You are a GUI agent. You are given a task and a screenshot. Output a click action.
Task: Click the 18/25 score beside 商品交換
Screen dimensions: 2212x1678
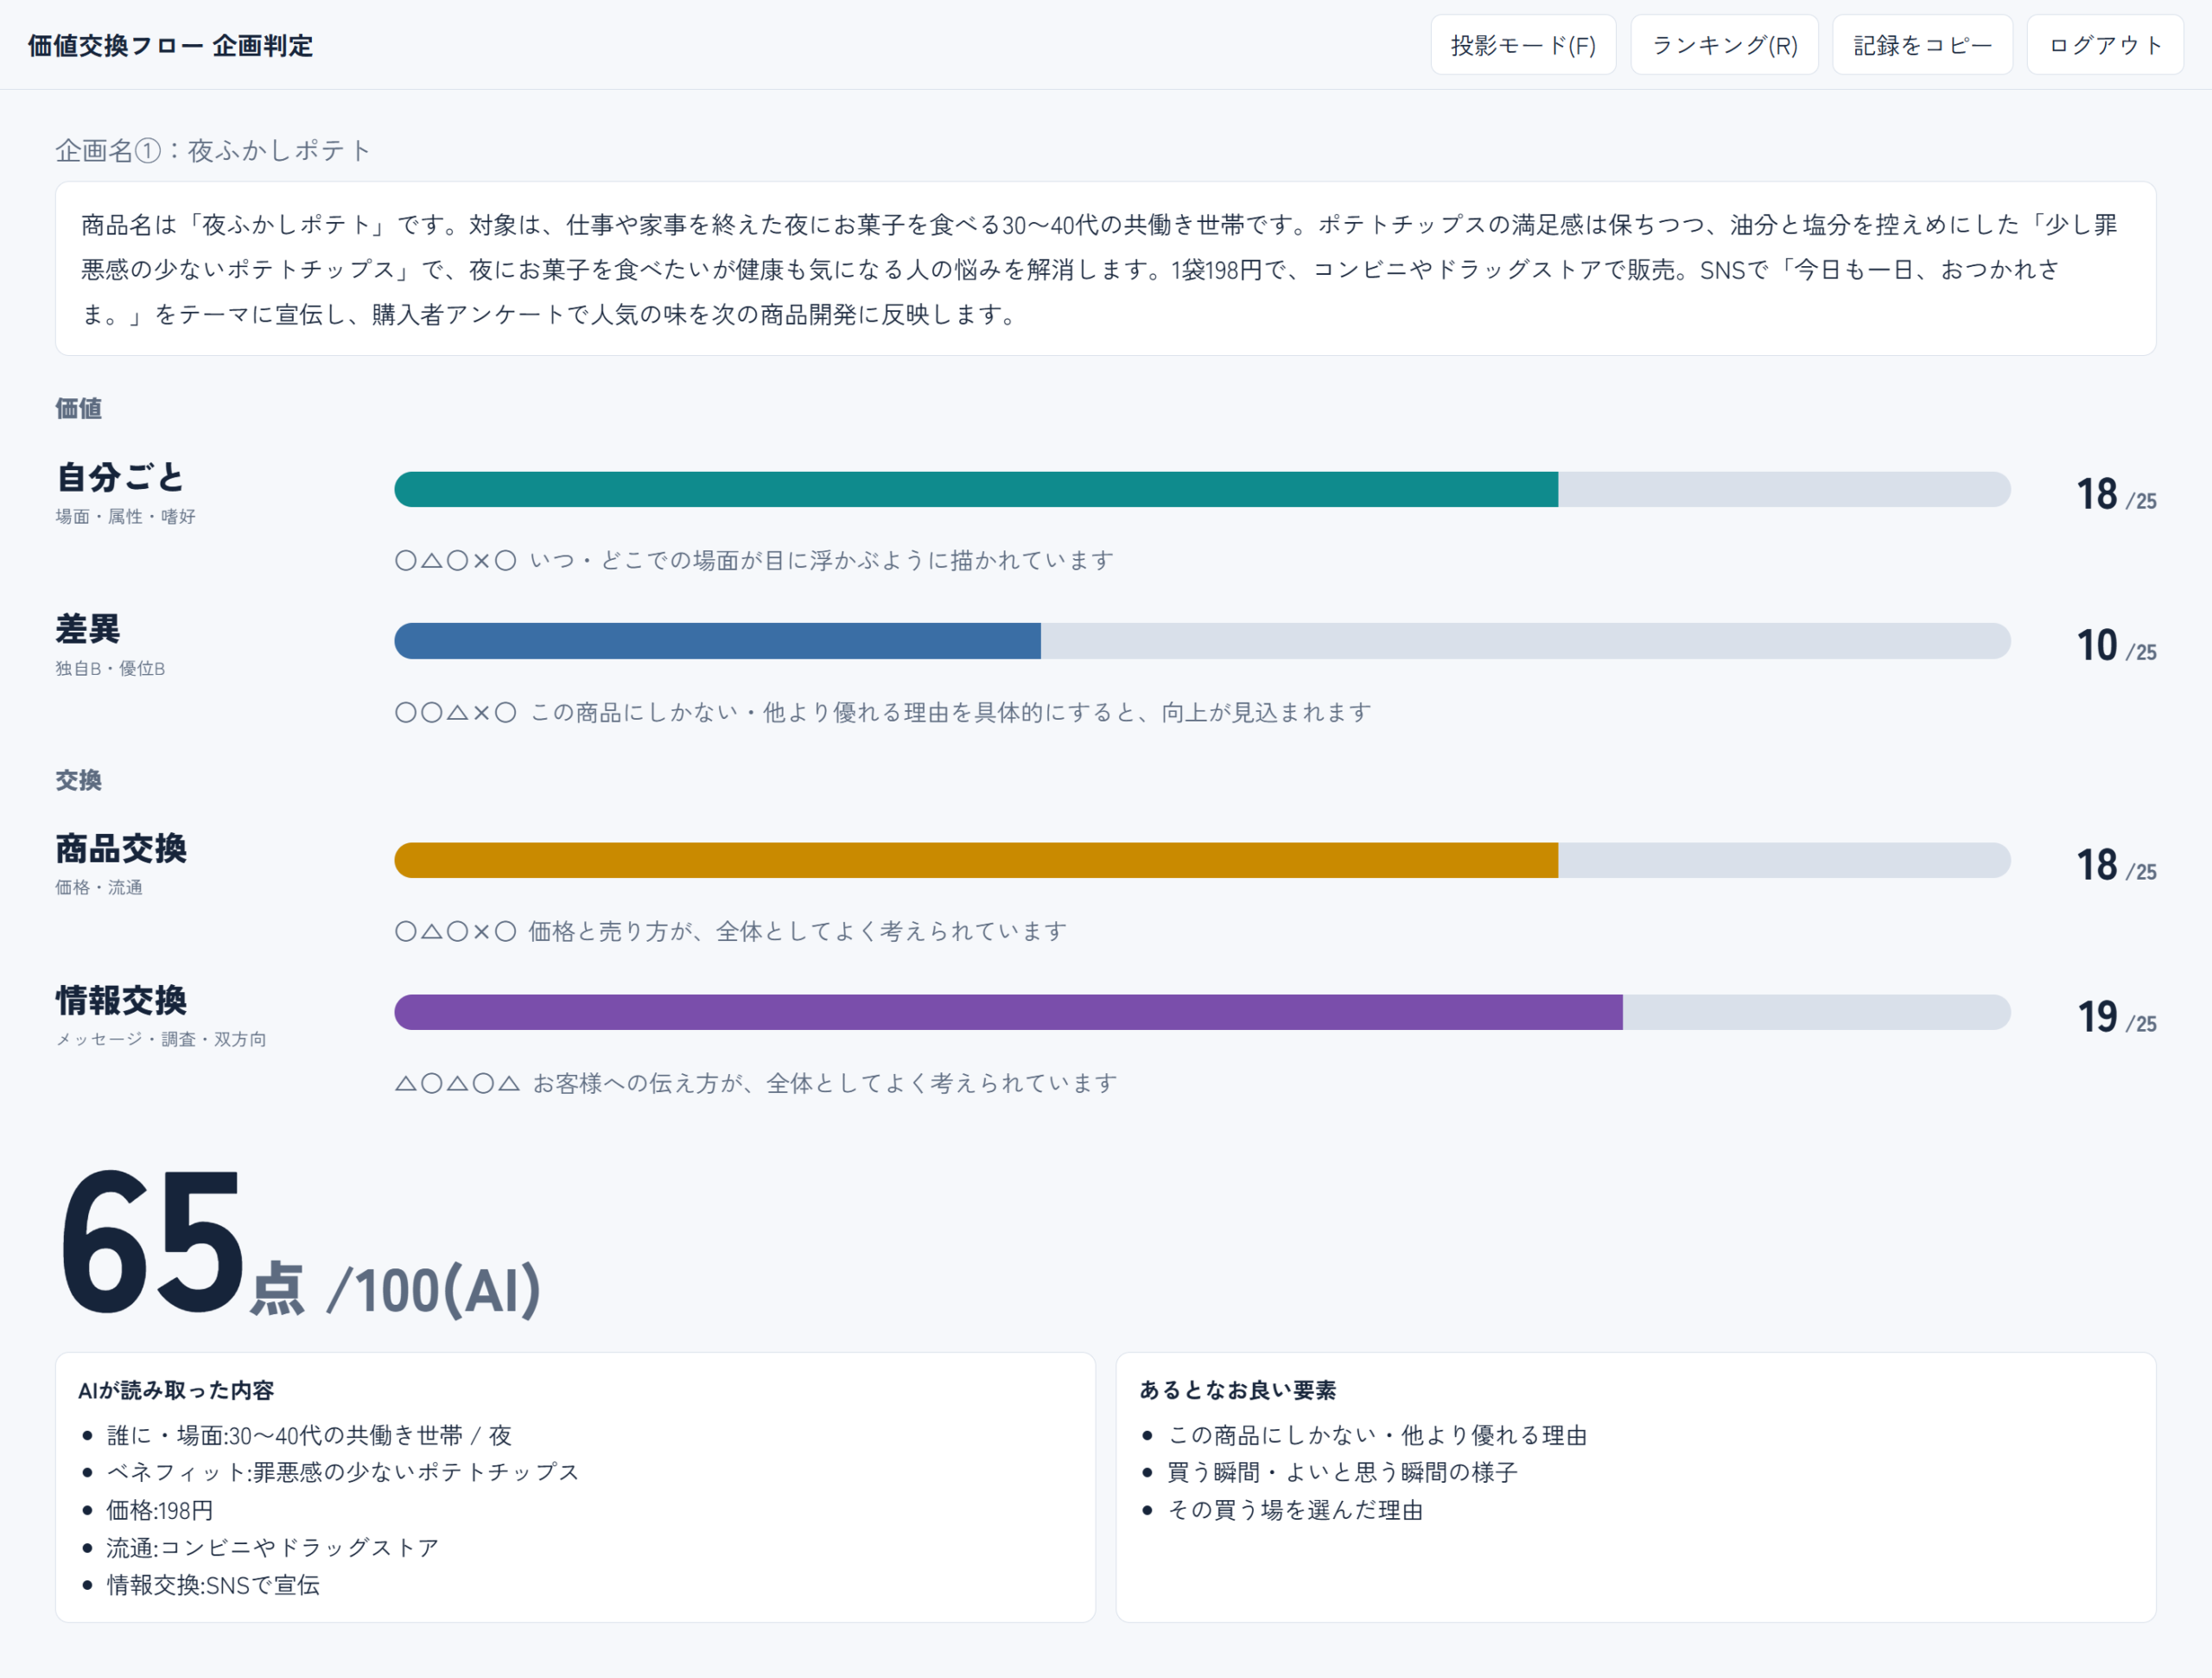point(2116,865)
